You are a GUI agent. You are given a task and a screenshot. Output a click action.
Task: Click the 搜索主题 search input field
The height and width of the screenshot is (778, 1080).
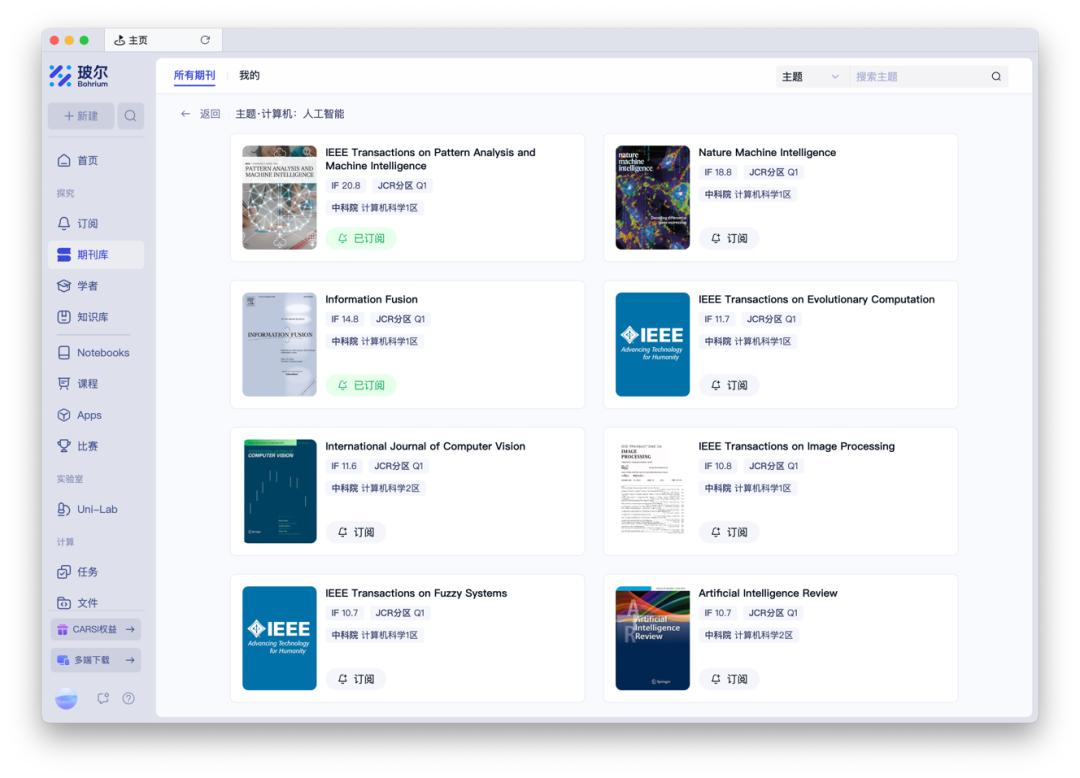tap(920, 76)
